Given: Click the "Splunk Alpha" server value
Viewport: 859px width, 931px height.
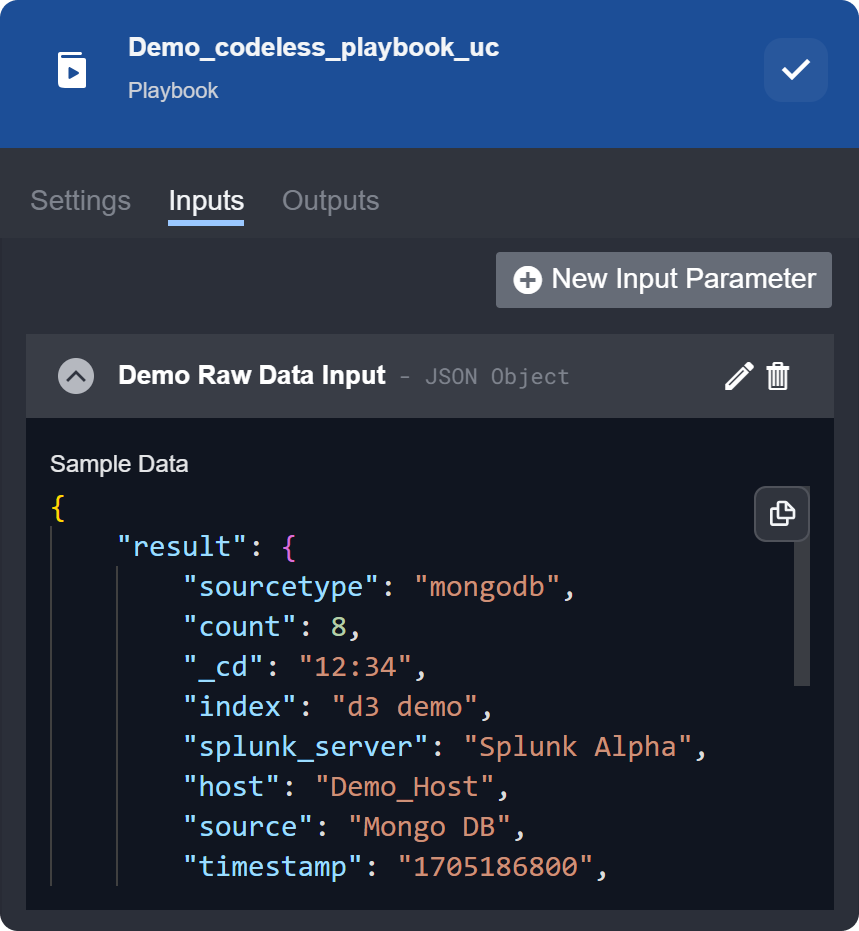Looking at the screenshot, I should pyautogui.click(x=577, y=747).
